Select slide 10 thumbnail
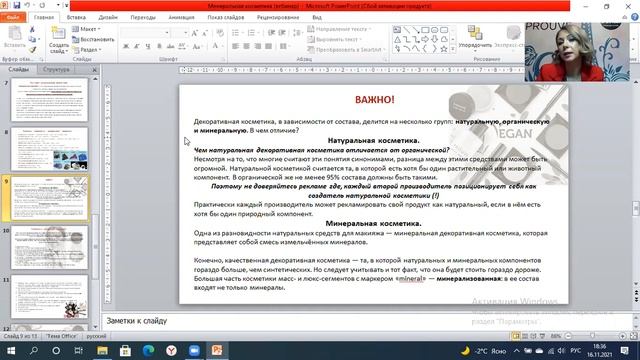The height and width of the screenshot is (360, 640). (x=49, y=248)
